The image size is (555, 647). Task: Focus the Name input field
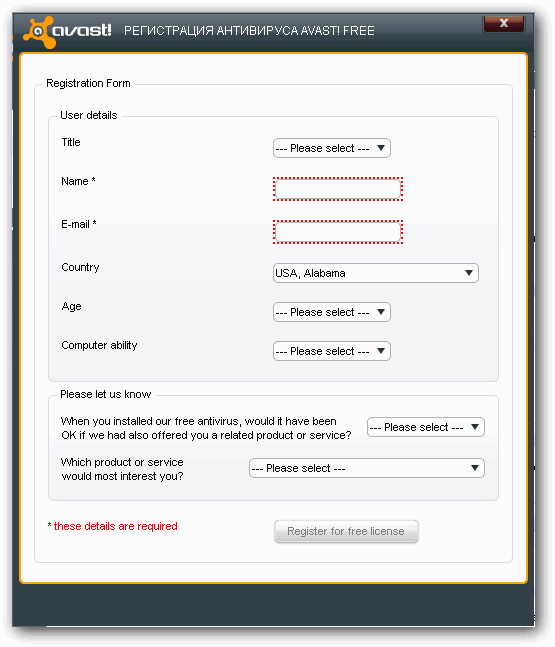coord(338,189)
